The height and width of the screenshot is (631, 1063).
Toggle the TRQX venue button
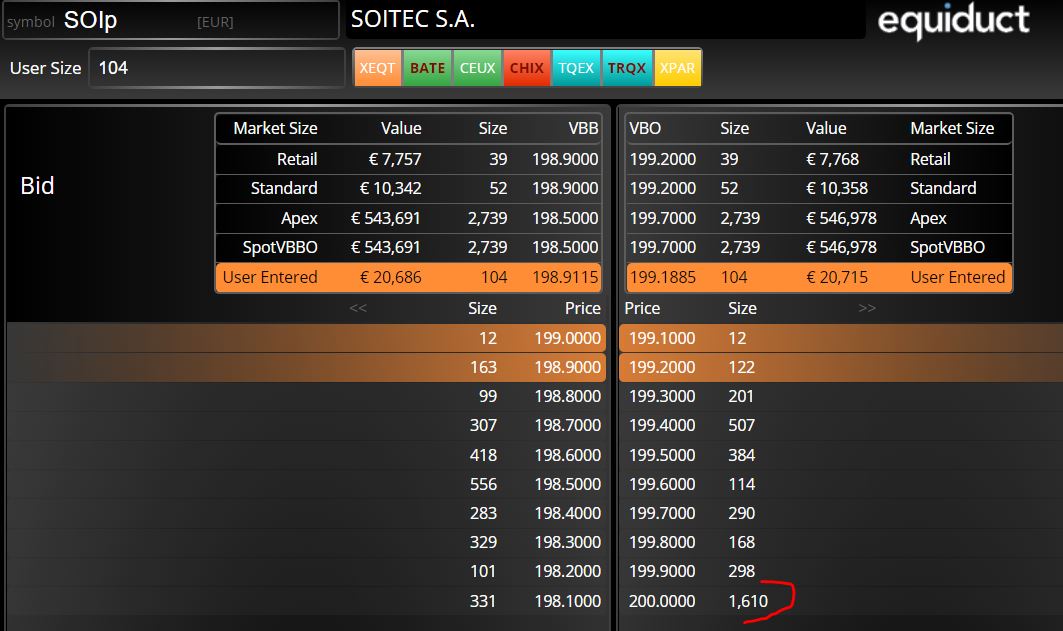(627, 68)
